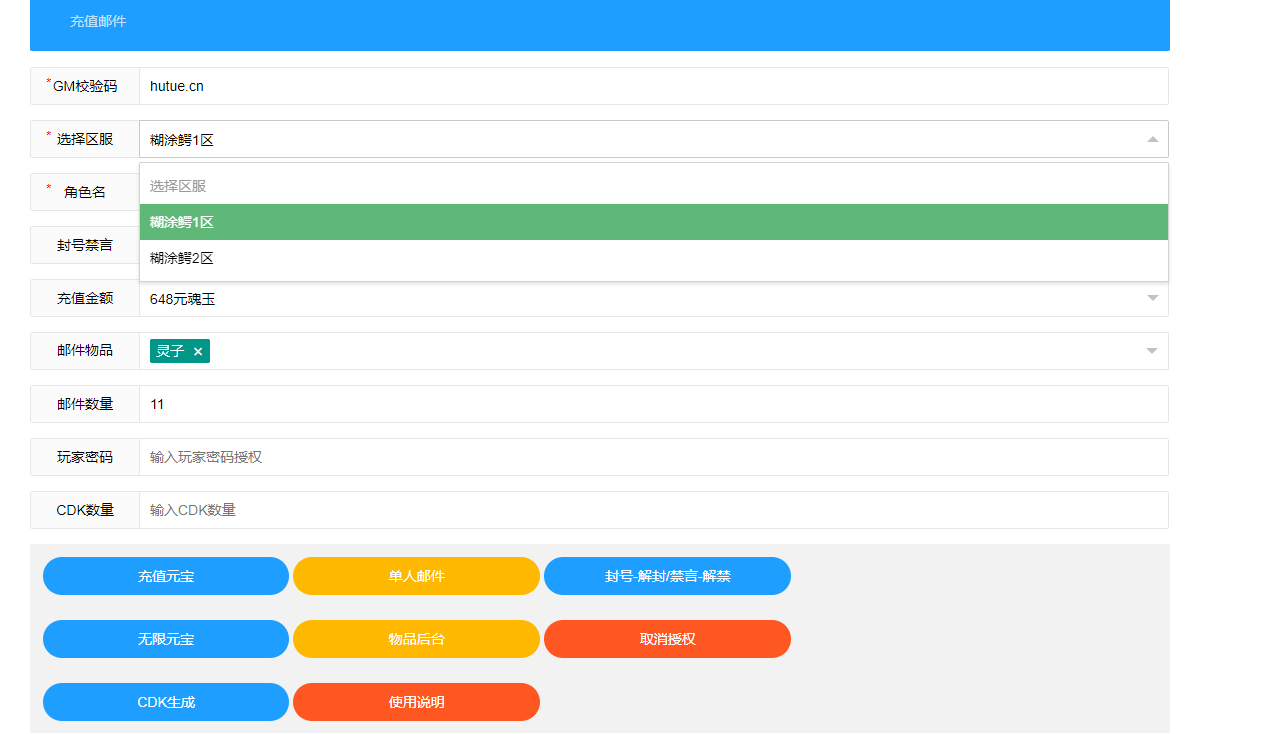Image resolution: width=1273 pixels, height=734 pixels.
Task: Click the 邮件数量 field label
Action: pos(85,404)
